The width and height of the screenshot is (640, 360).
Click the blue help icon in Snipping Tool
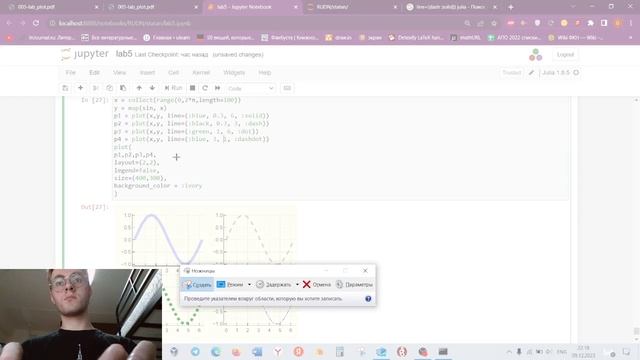pos(368,299)
